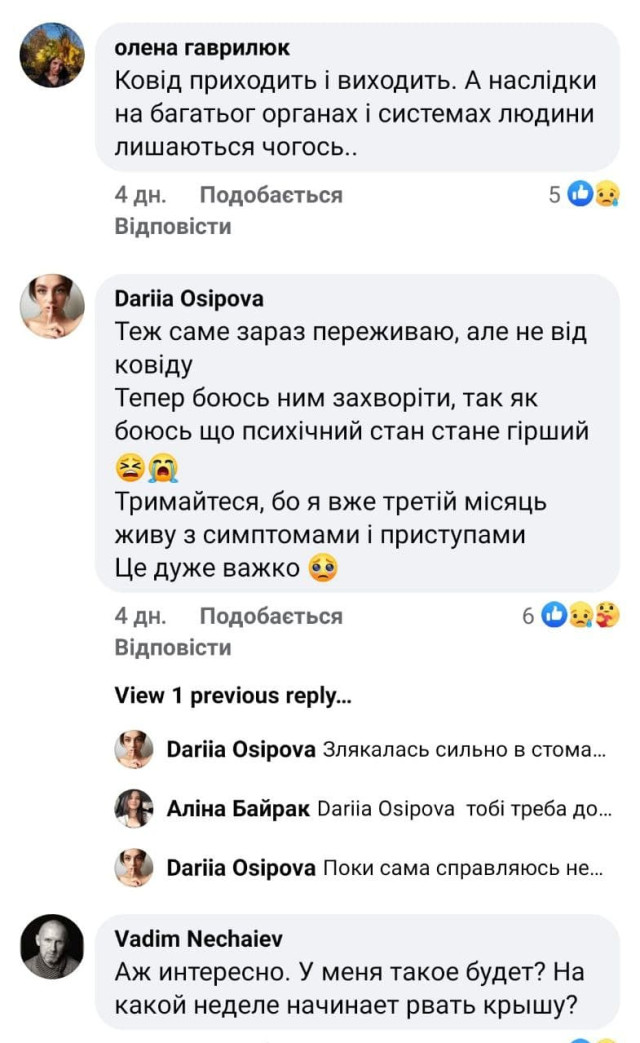Click the name Vadim Nechaiev

coord(199,939)
